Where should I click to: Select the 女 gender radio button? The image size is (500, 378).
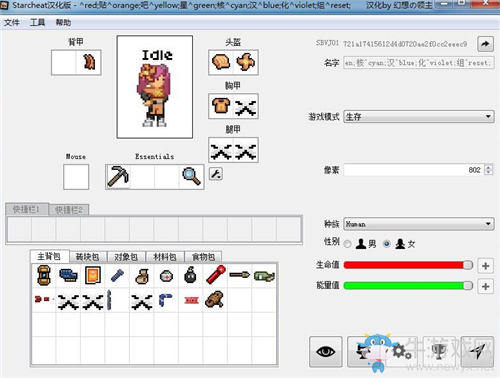click(x=387, y=244)
